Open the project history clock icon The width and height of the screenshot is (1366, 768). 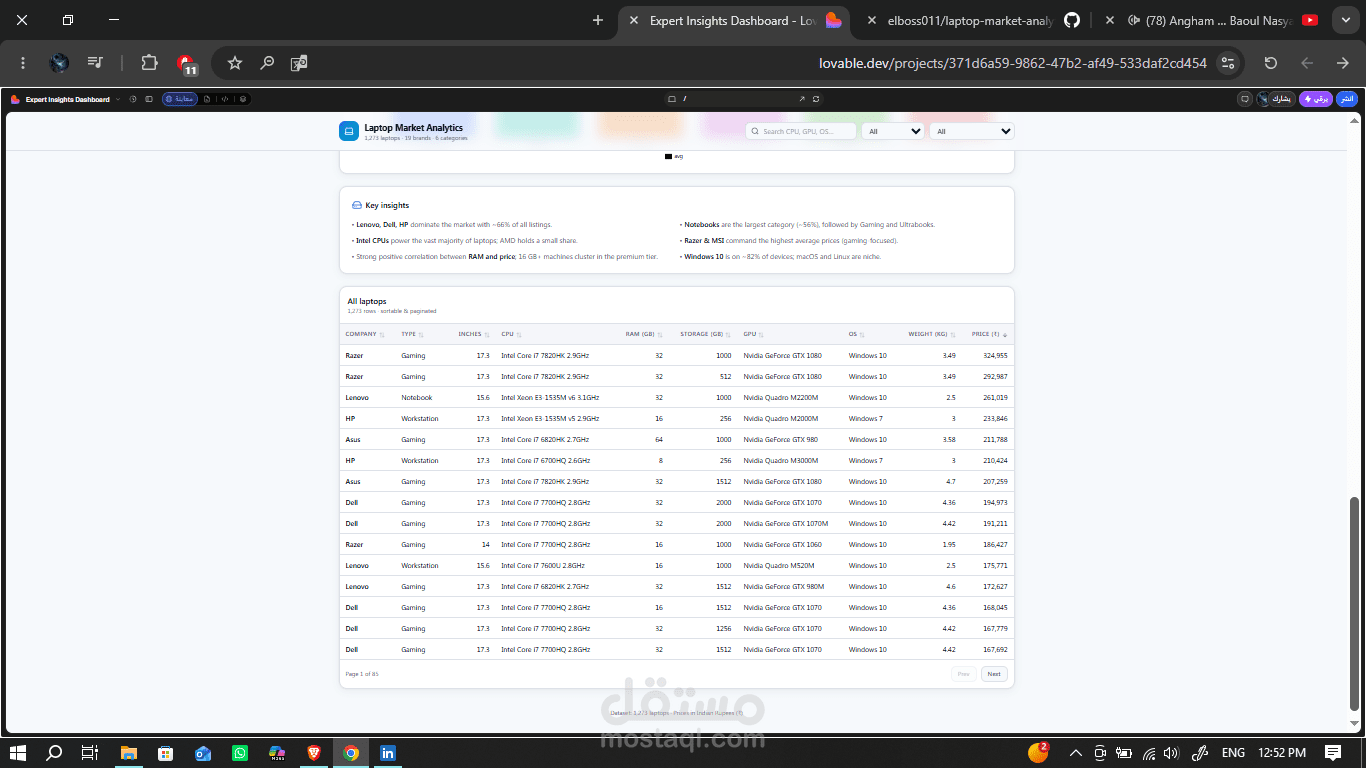[133, 99]
